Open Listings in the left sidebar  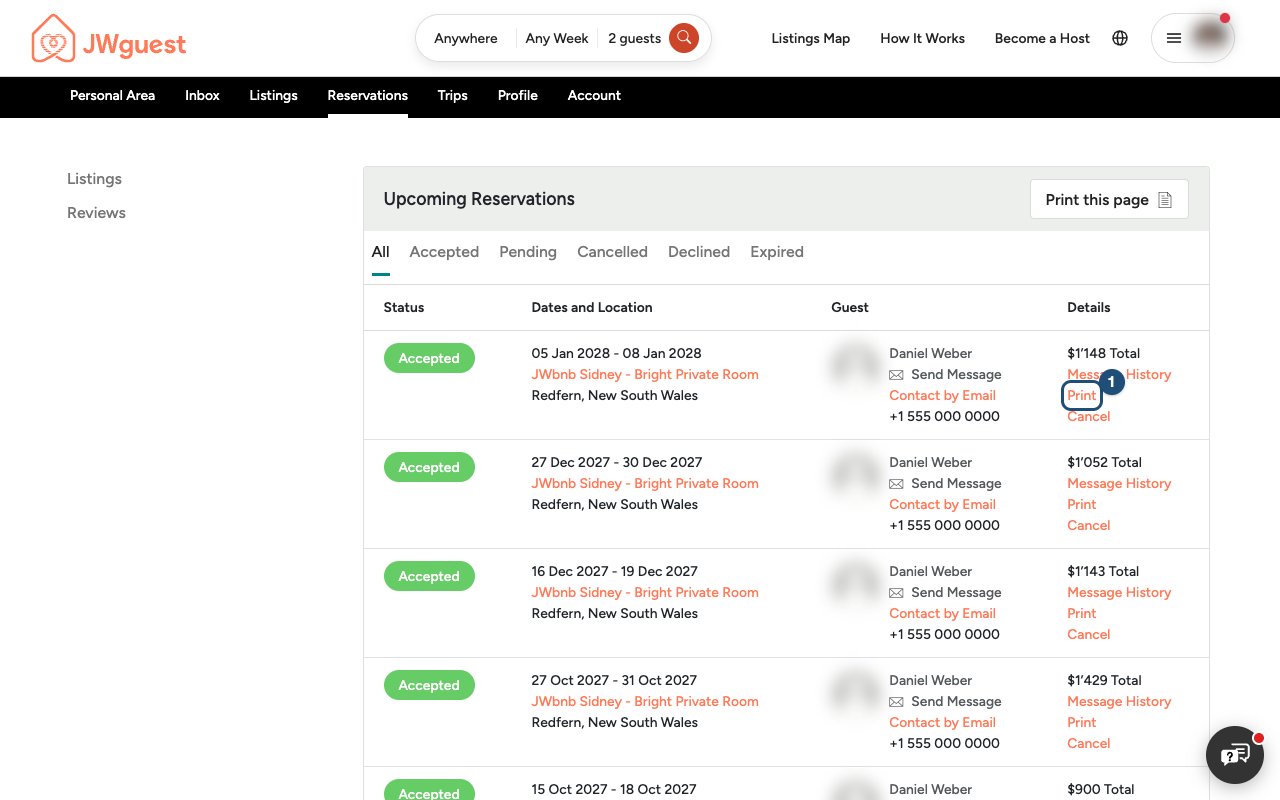click(x=94, y=179)
